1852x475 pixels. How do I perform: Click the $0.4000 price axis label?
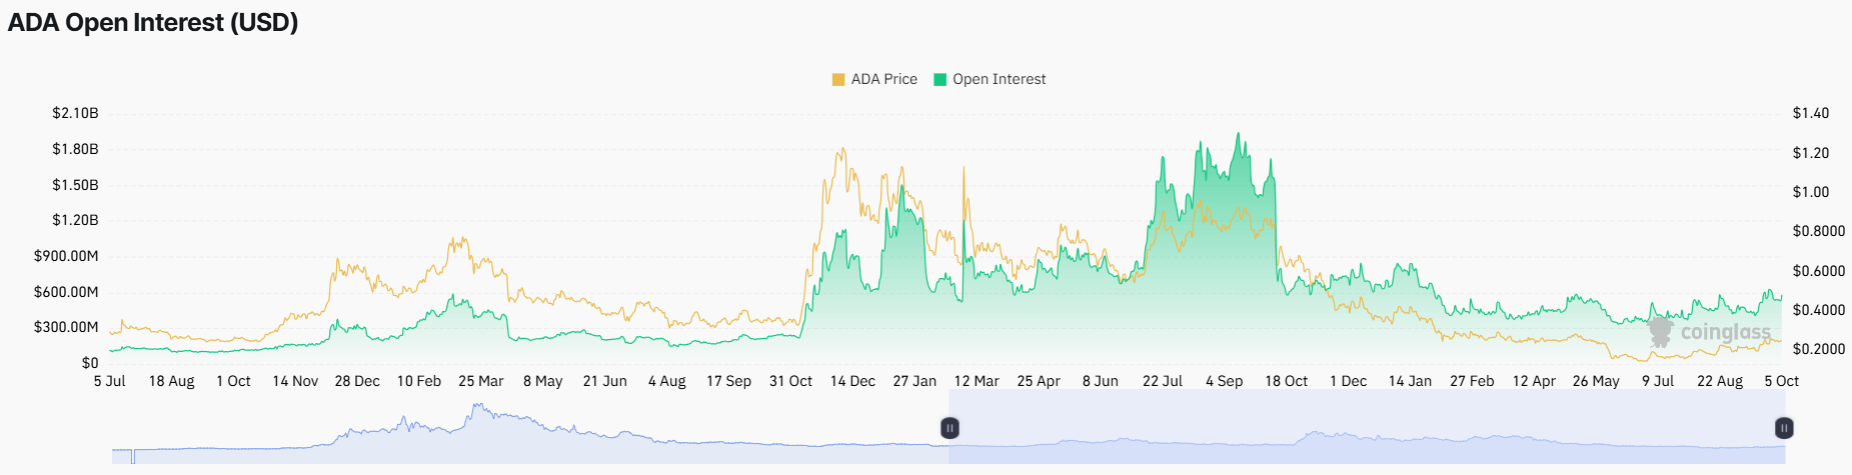(1819, 310)
